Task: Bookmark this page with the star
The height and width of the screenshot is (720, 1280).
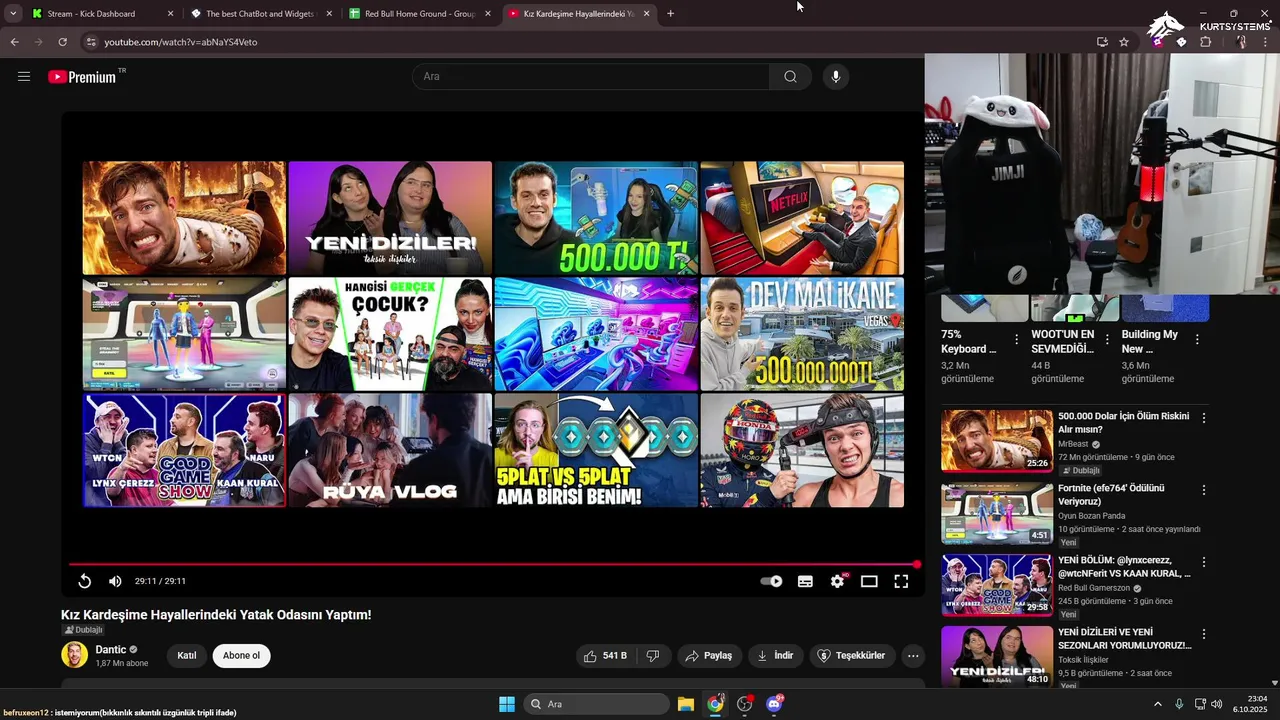Action: click(1124, 42)
